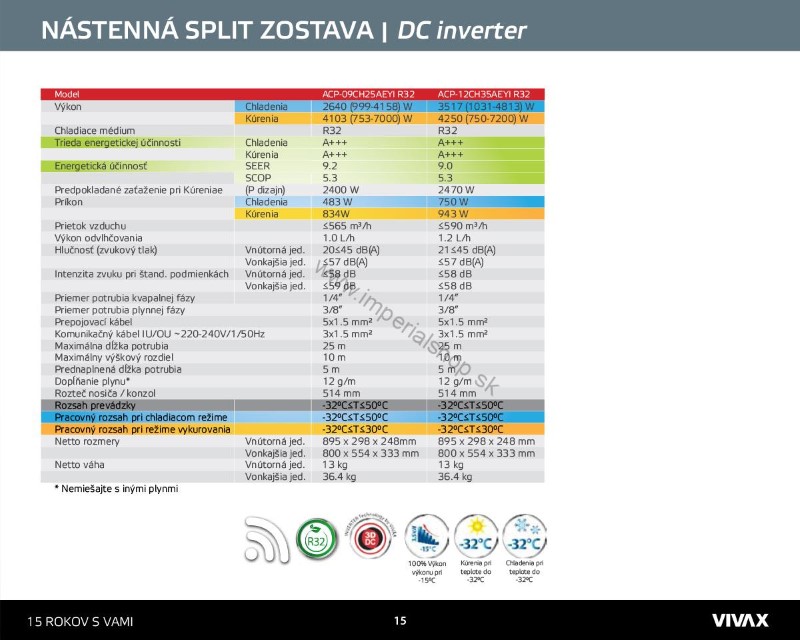This screenshot has width=800, height=640.
Task: Click model header 'ACP-12CH35AEYI R32'
Action: [484, 94]
